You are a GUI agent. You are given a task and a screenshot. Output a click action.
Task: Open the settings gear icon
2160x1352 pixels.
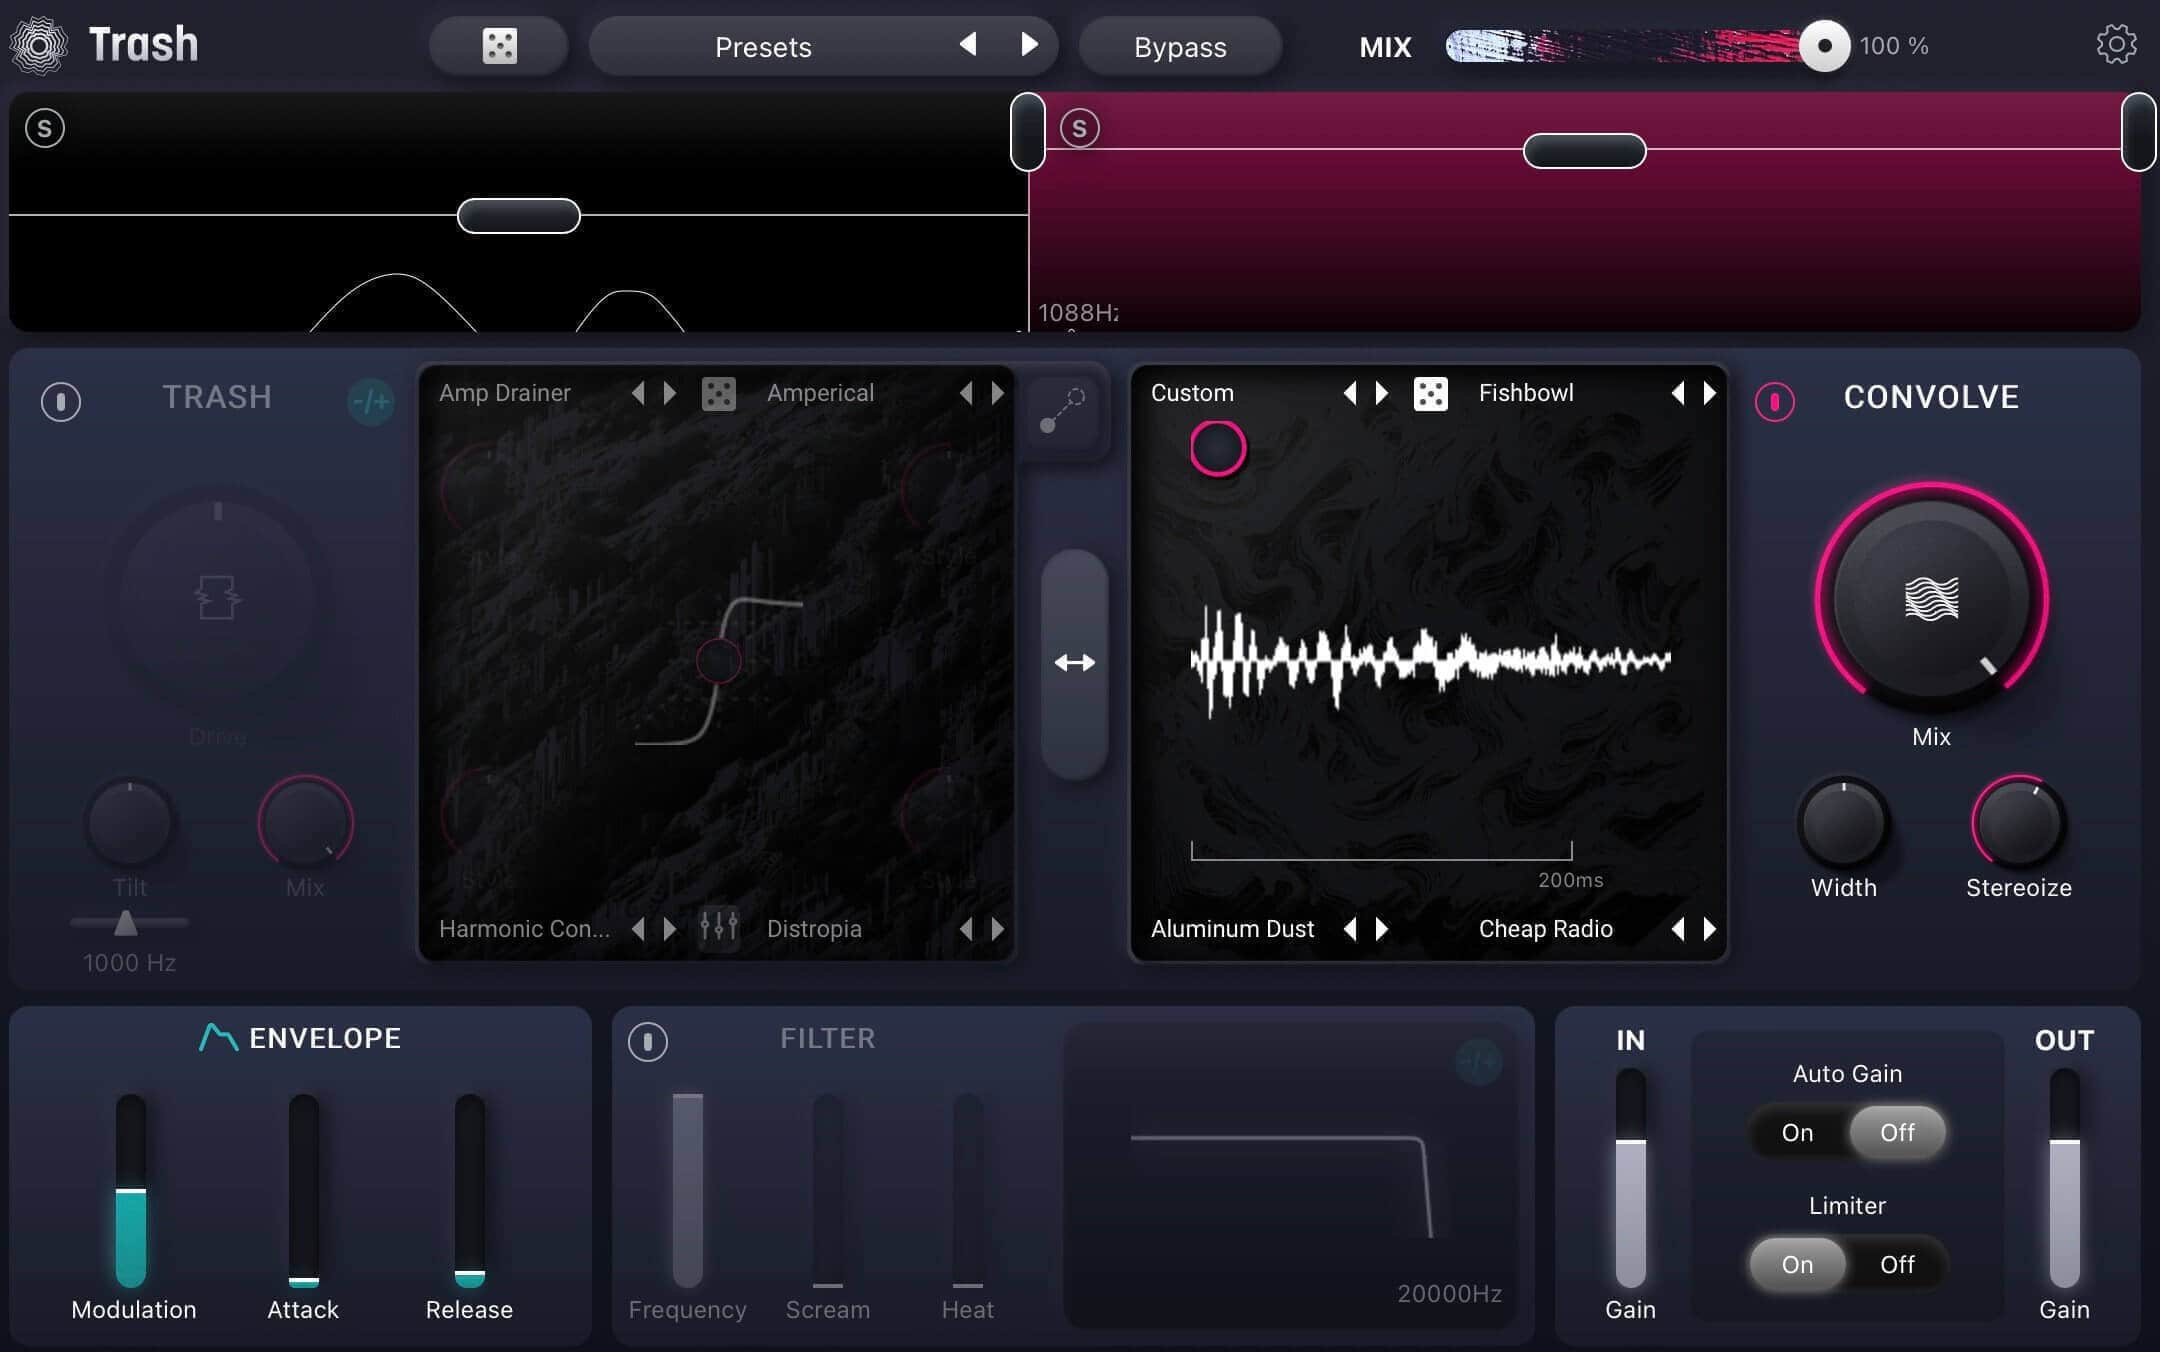(x=2116, y=45)
